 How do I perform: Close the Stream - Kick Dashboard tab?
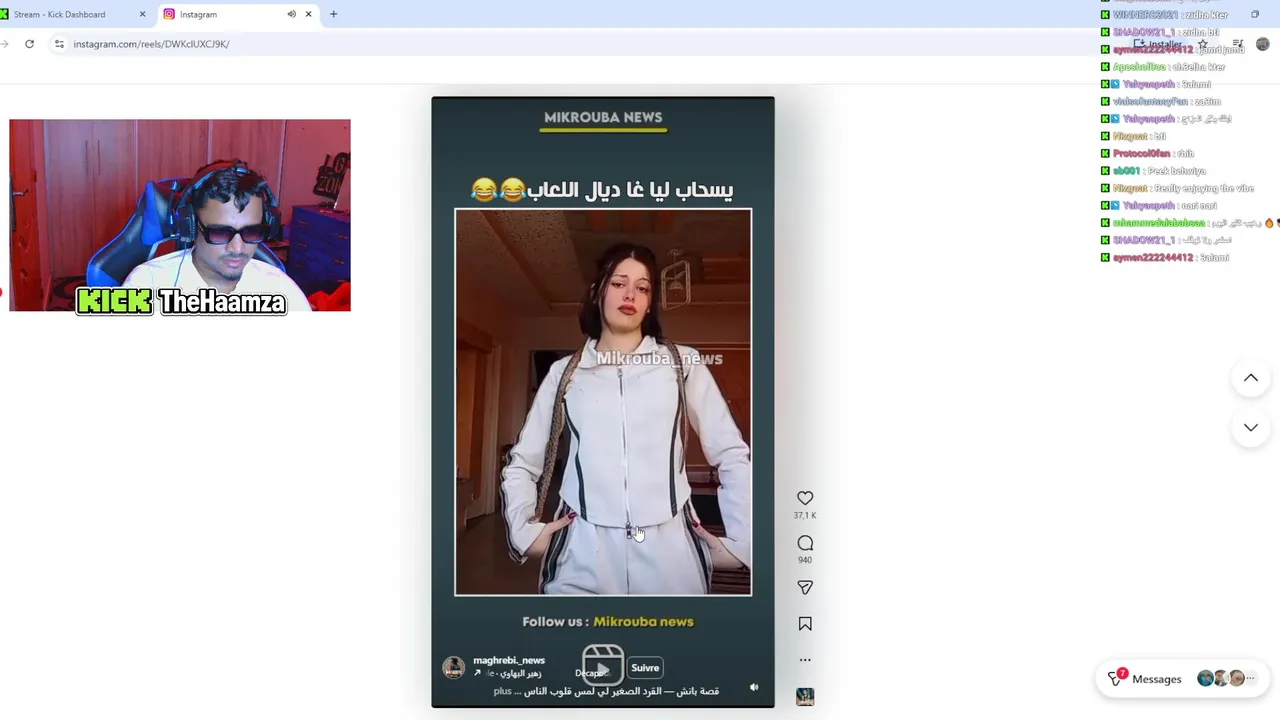pyautogui.click(x=142, y=14)
